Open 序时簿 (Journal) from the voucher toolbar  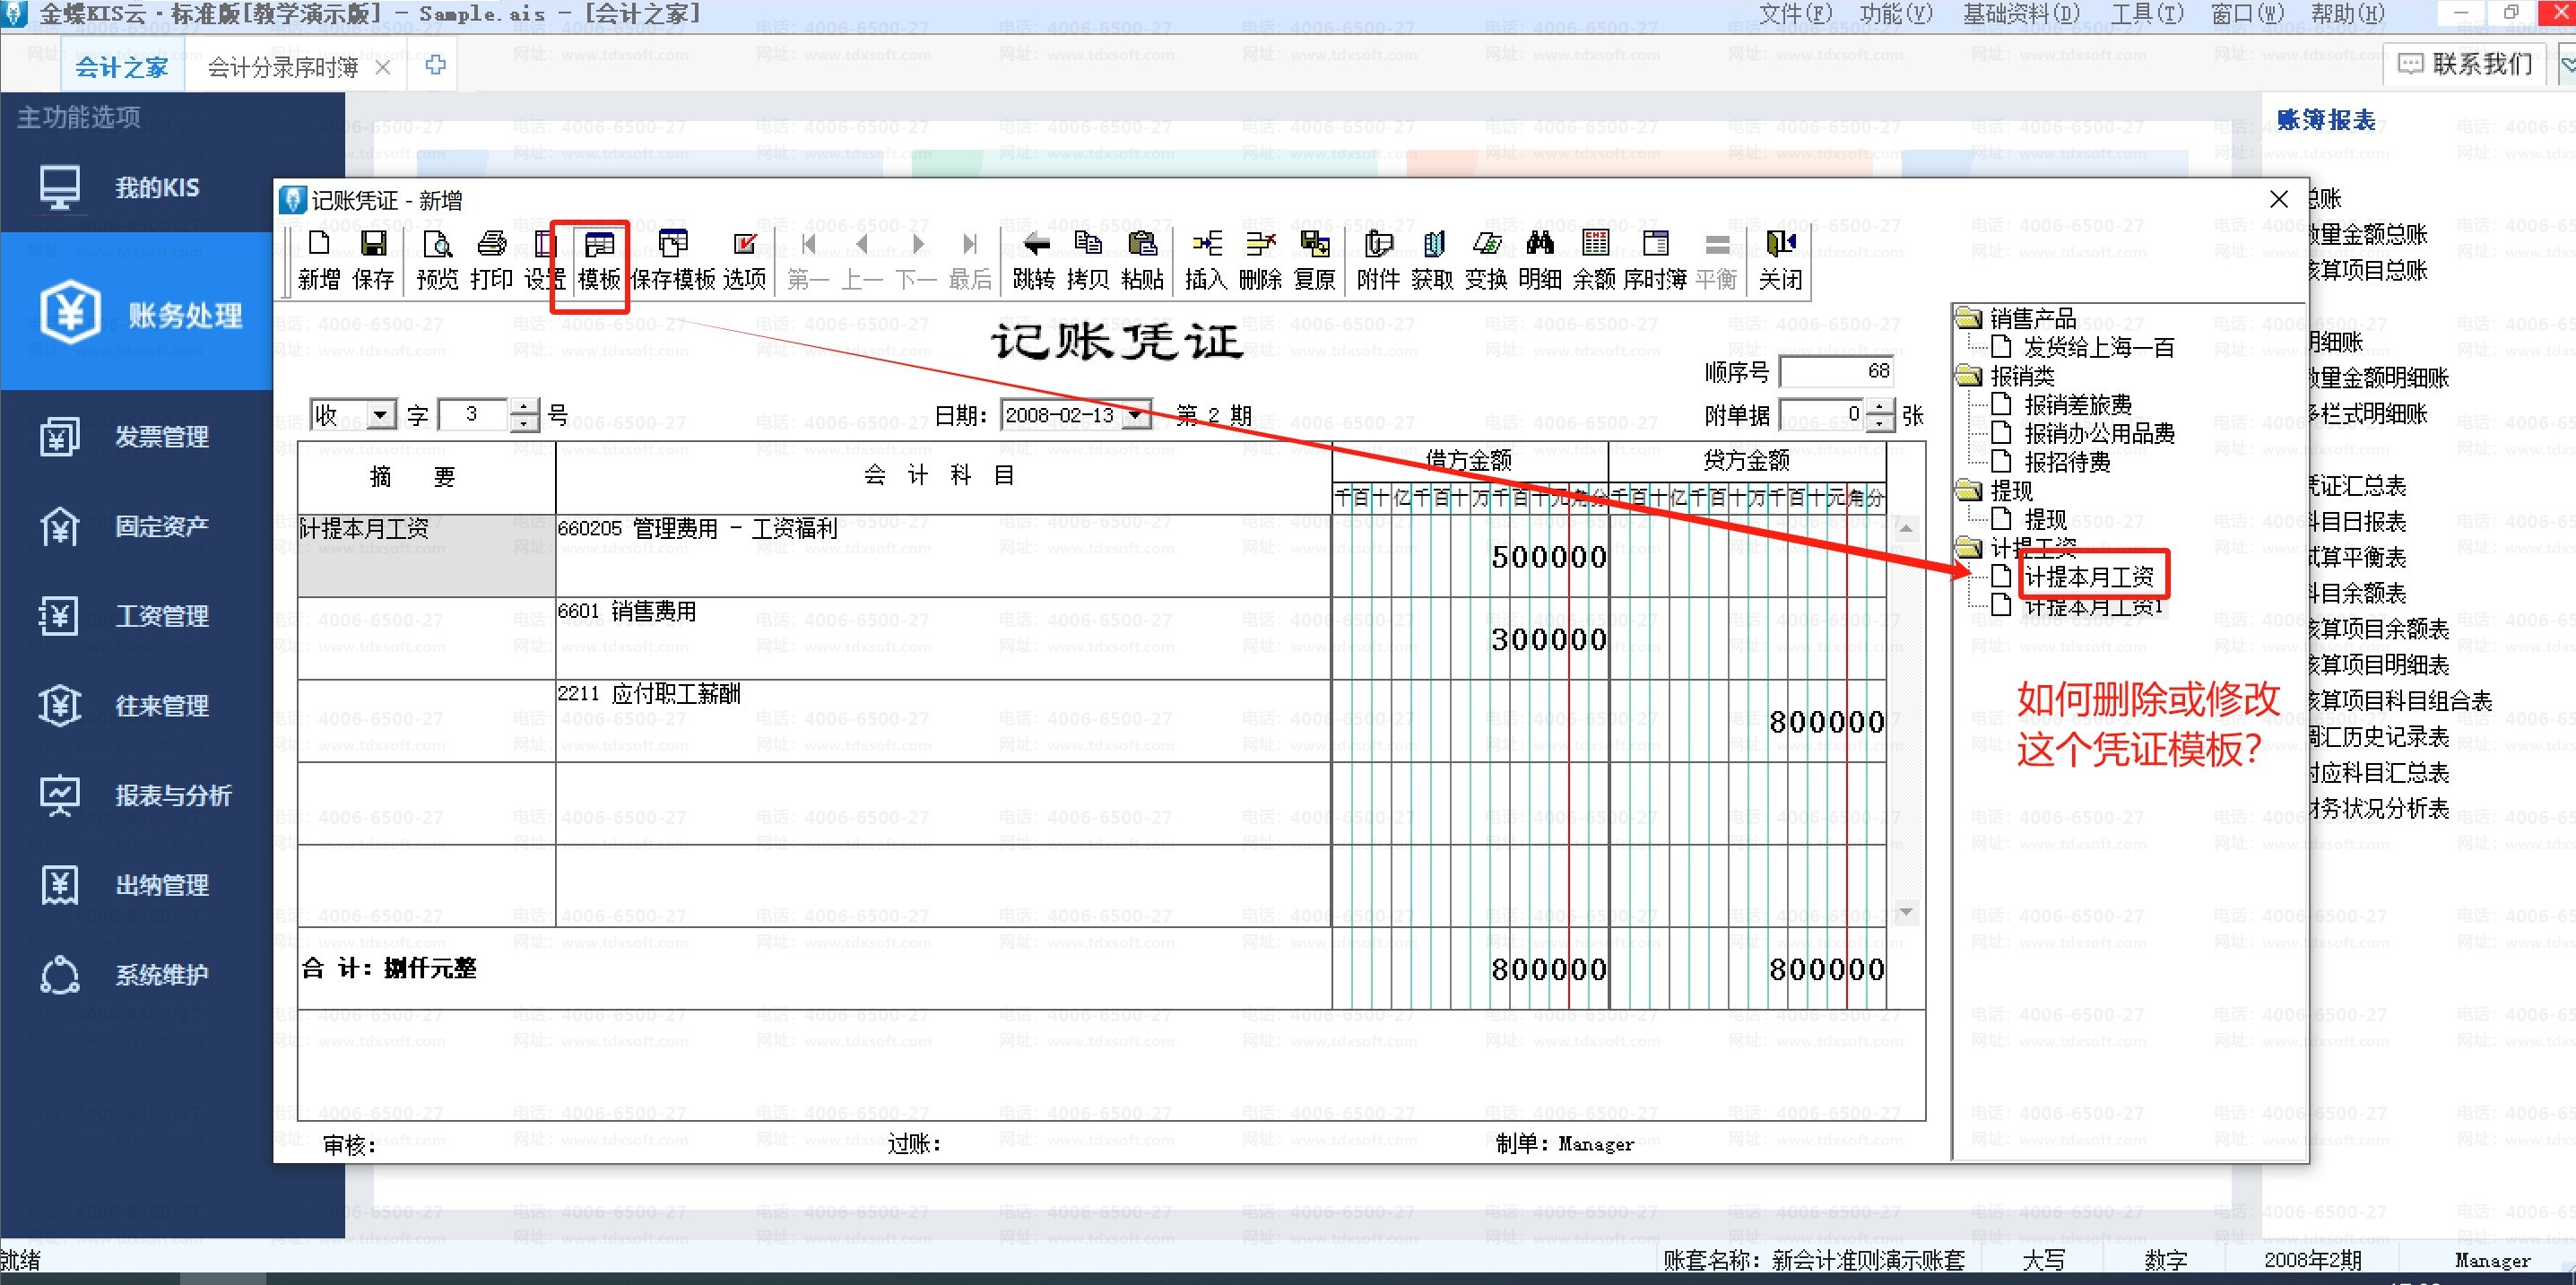click(x=1655, y=260)
